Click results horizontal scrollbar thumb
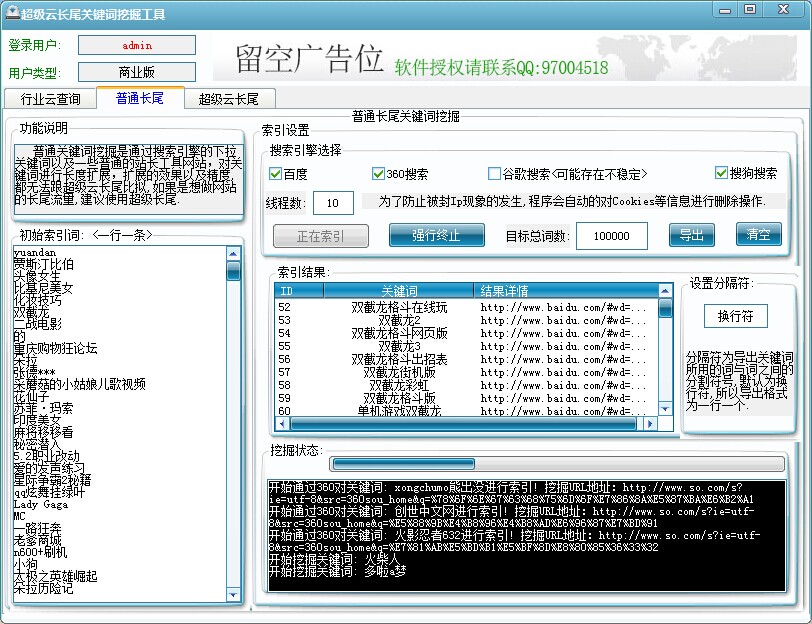 point(463,424)
